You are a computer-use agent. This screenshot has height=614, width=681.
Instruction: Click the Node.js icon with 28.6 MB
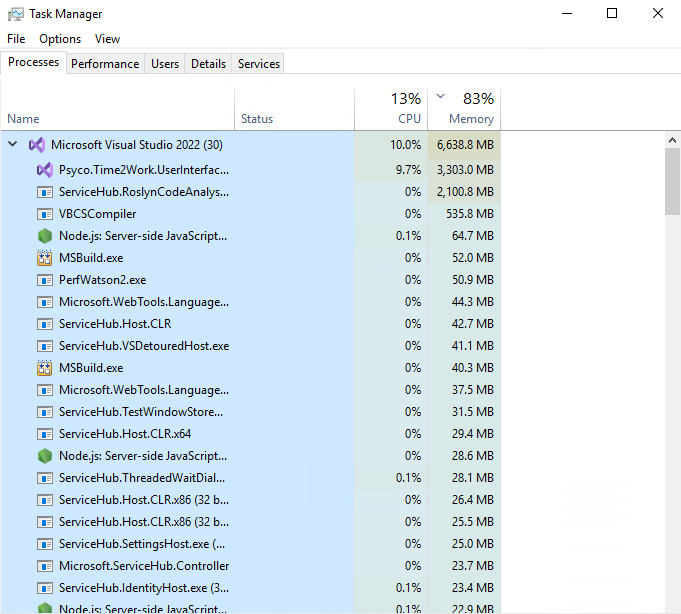45,456
